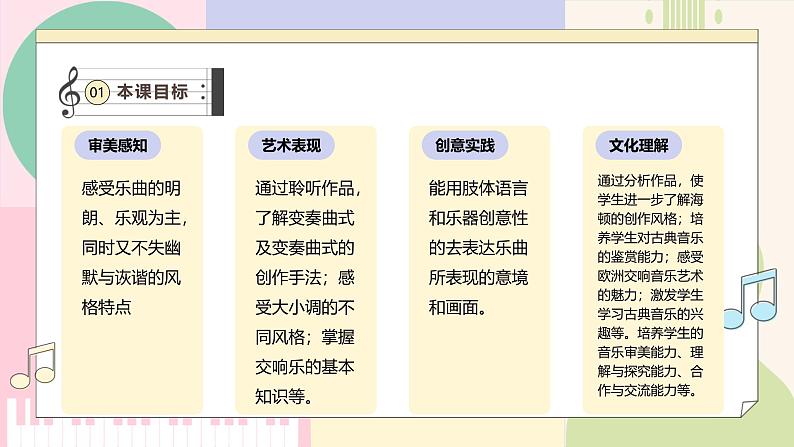Click the text line 养学生对古典音乐

click(650, 238)
